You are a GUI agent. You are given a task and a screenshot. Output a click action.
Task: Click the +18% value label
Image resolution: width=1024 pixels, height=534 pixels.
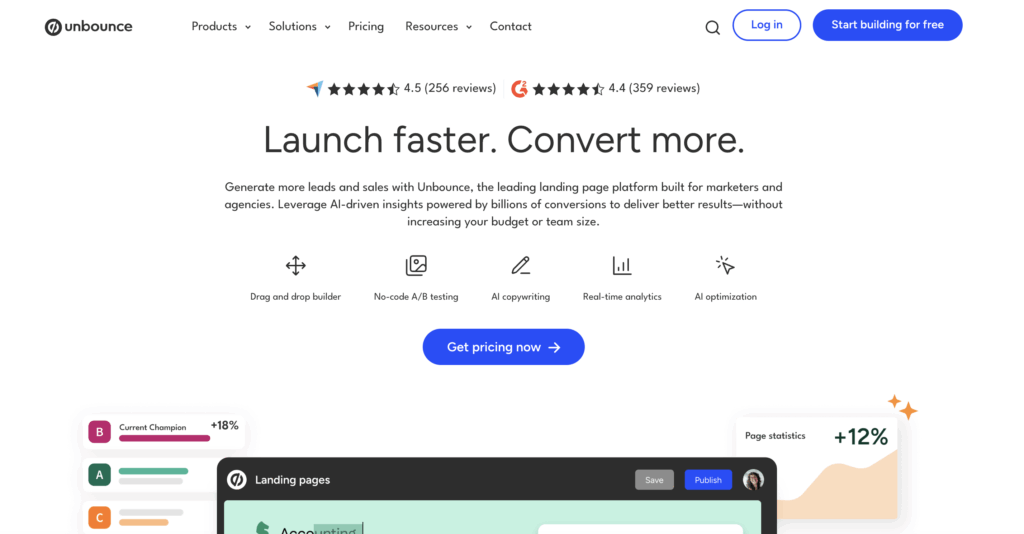coord(225,426)
